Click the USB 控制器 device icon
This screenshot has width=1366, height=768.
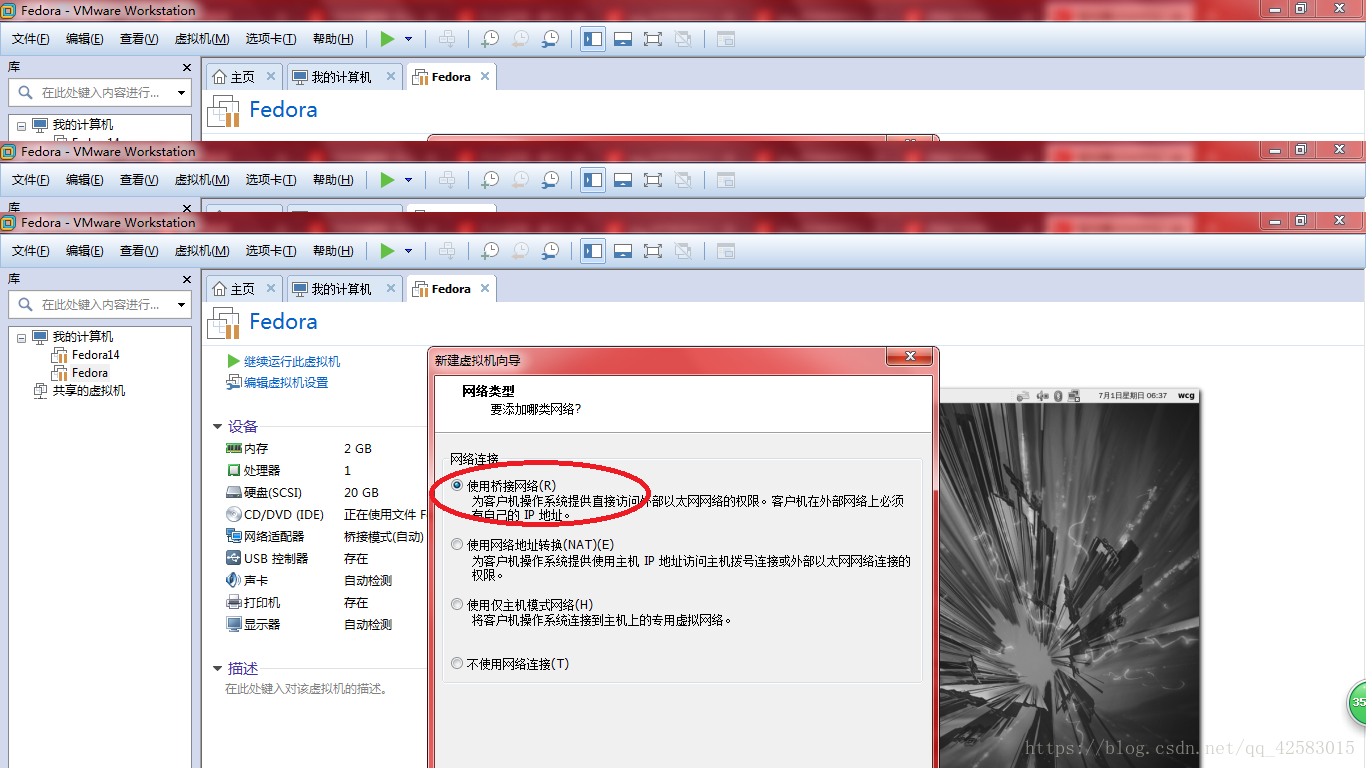click(234, 558)
